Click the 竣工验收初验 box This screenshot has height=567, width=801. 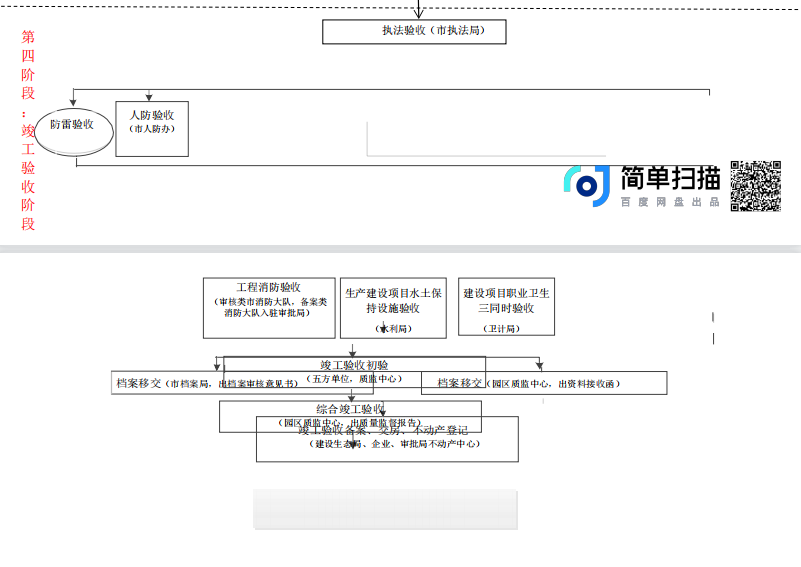click(x=354, y=365)
